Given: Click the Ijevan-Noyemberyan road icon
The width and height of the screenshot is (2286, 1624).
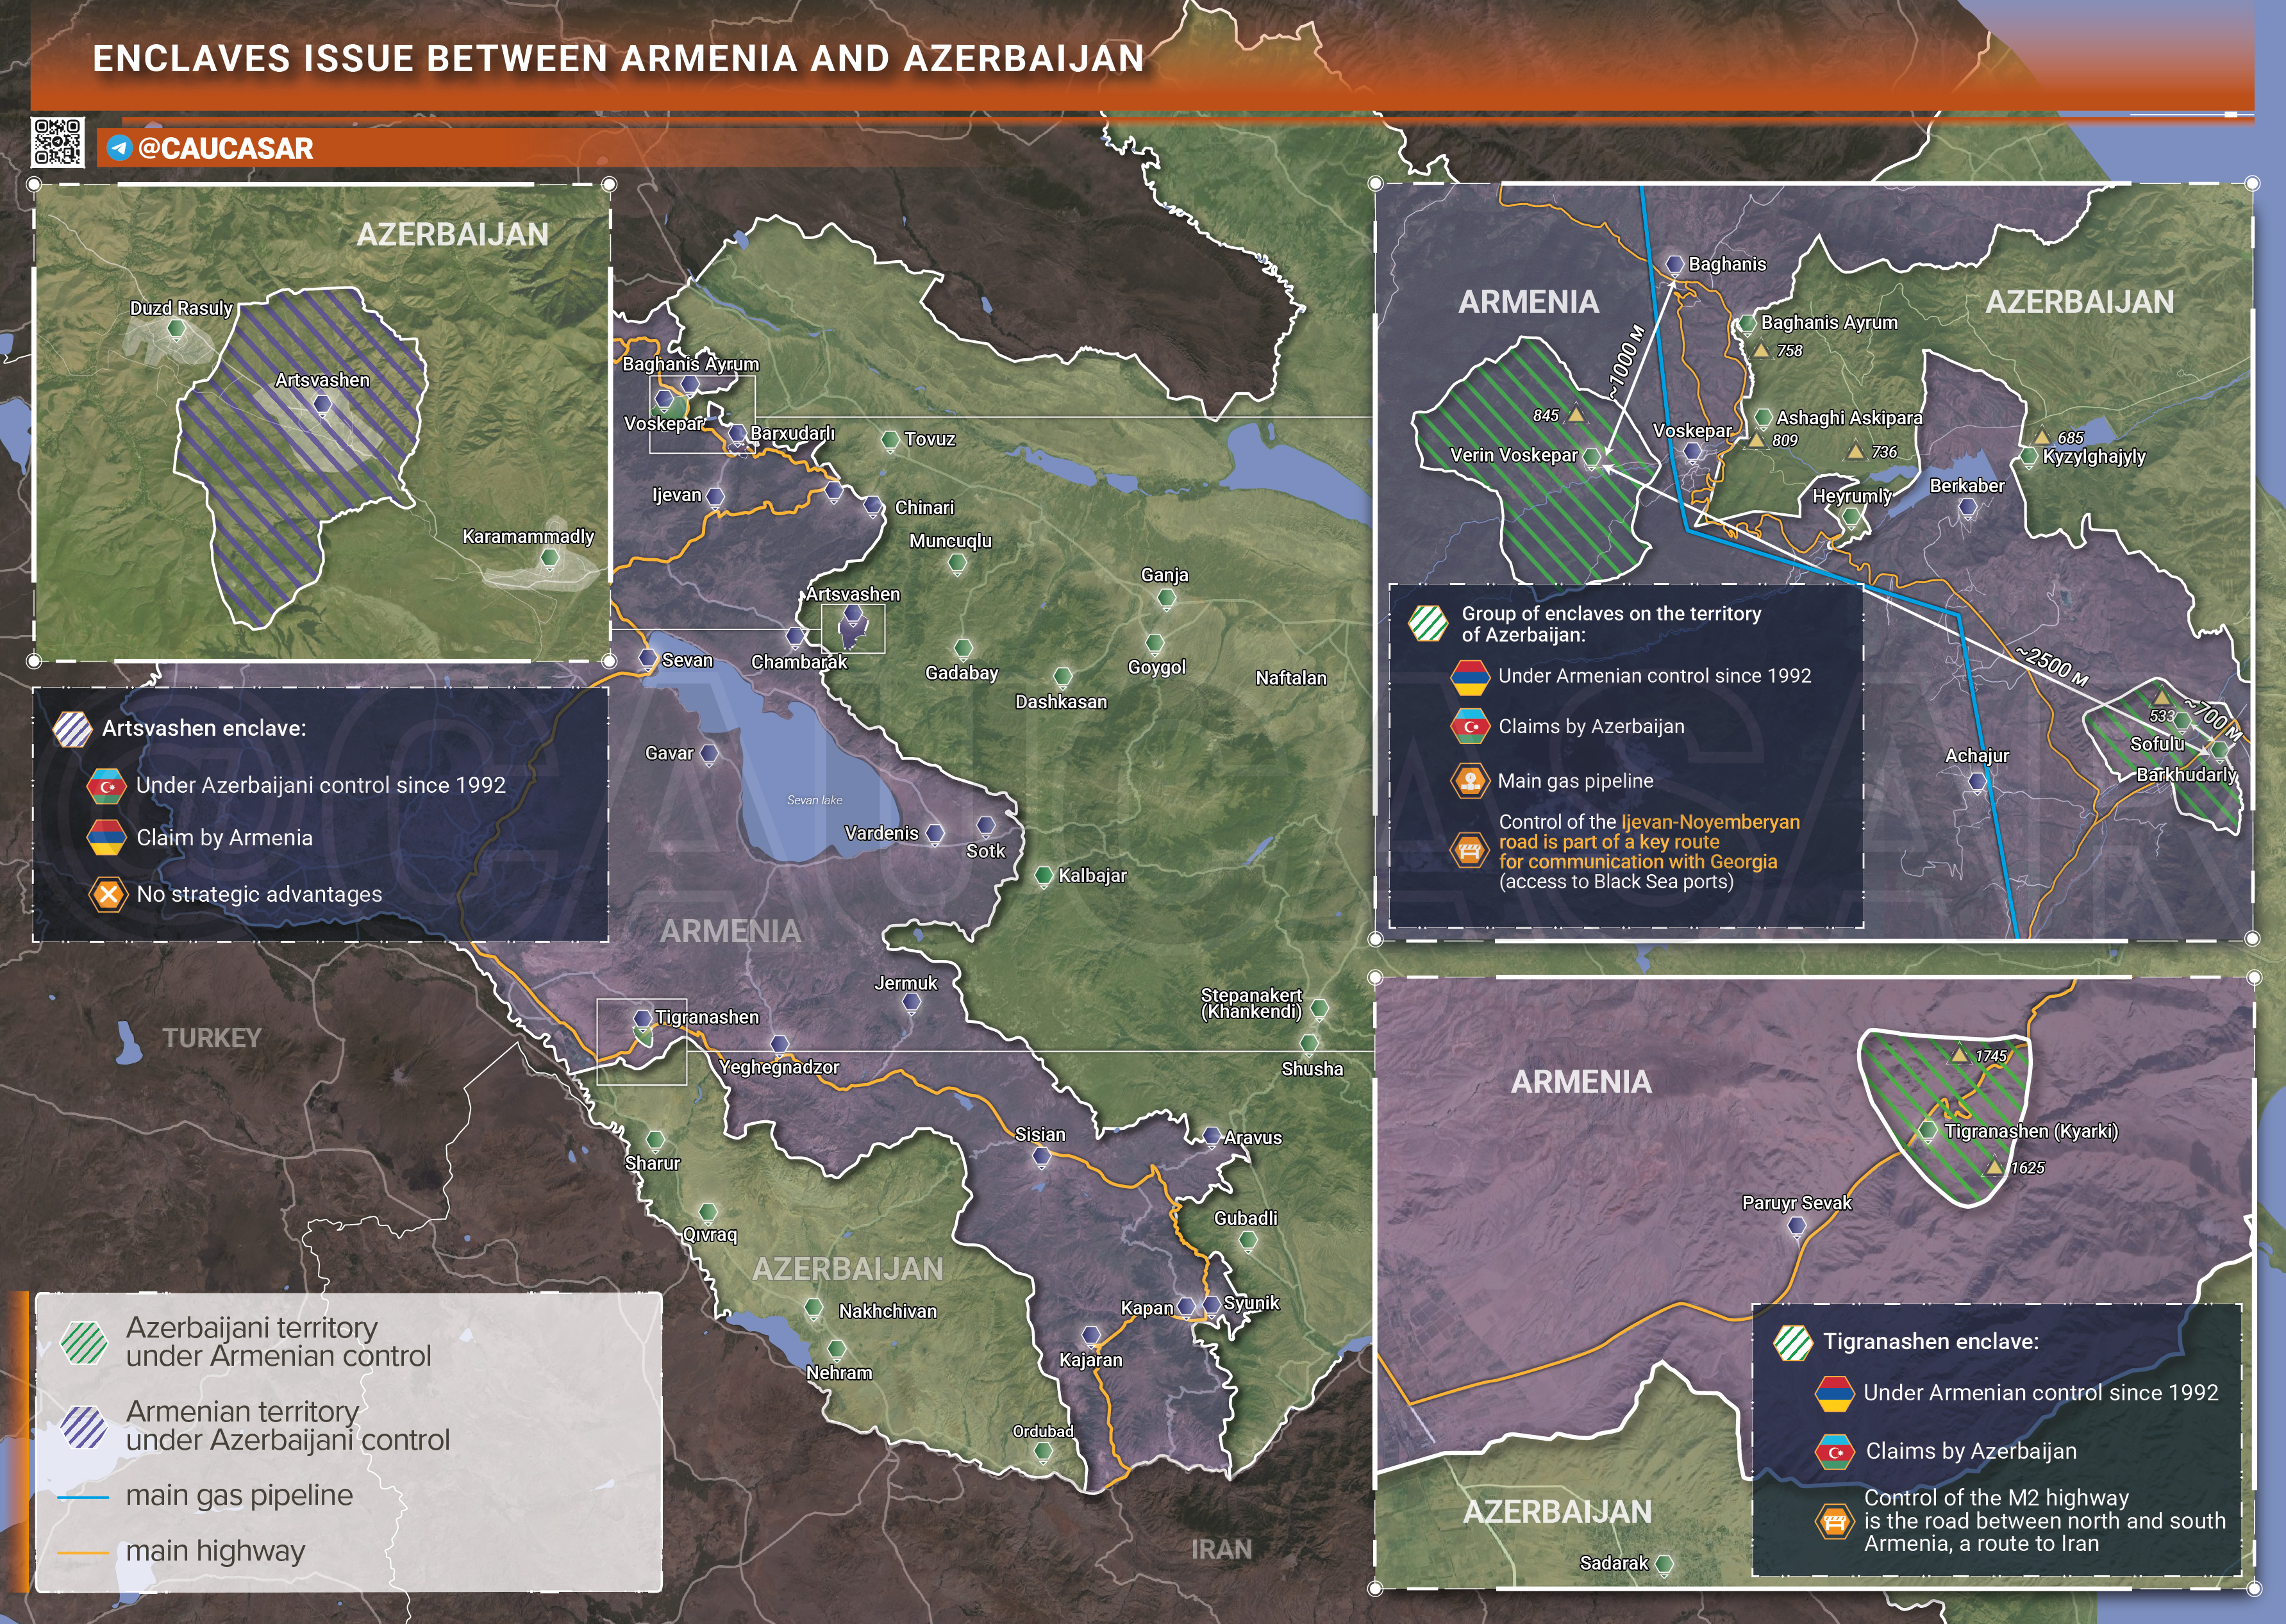Looking at the screenshot, I should (1469, 851).
